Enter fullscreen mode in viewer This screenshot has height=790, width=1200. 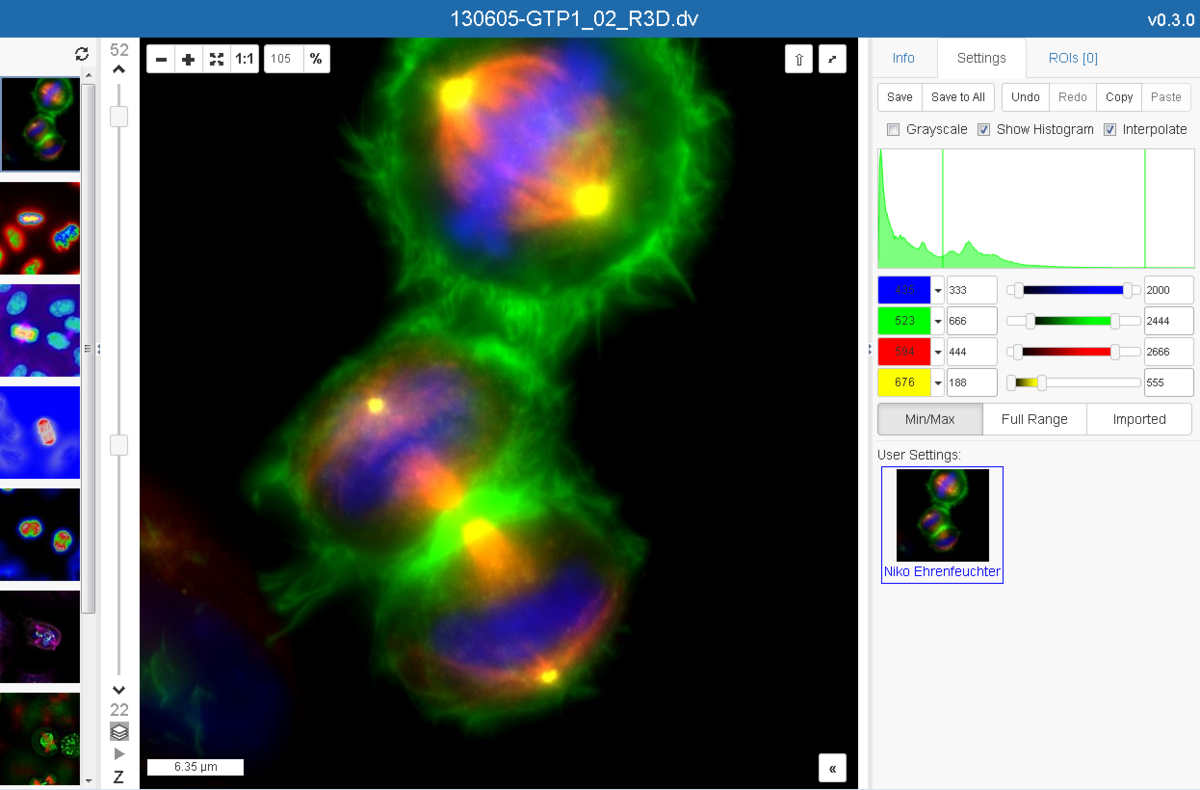coord(832,59)
